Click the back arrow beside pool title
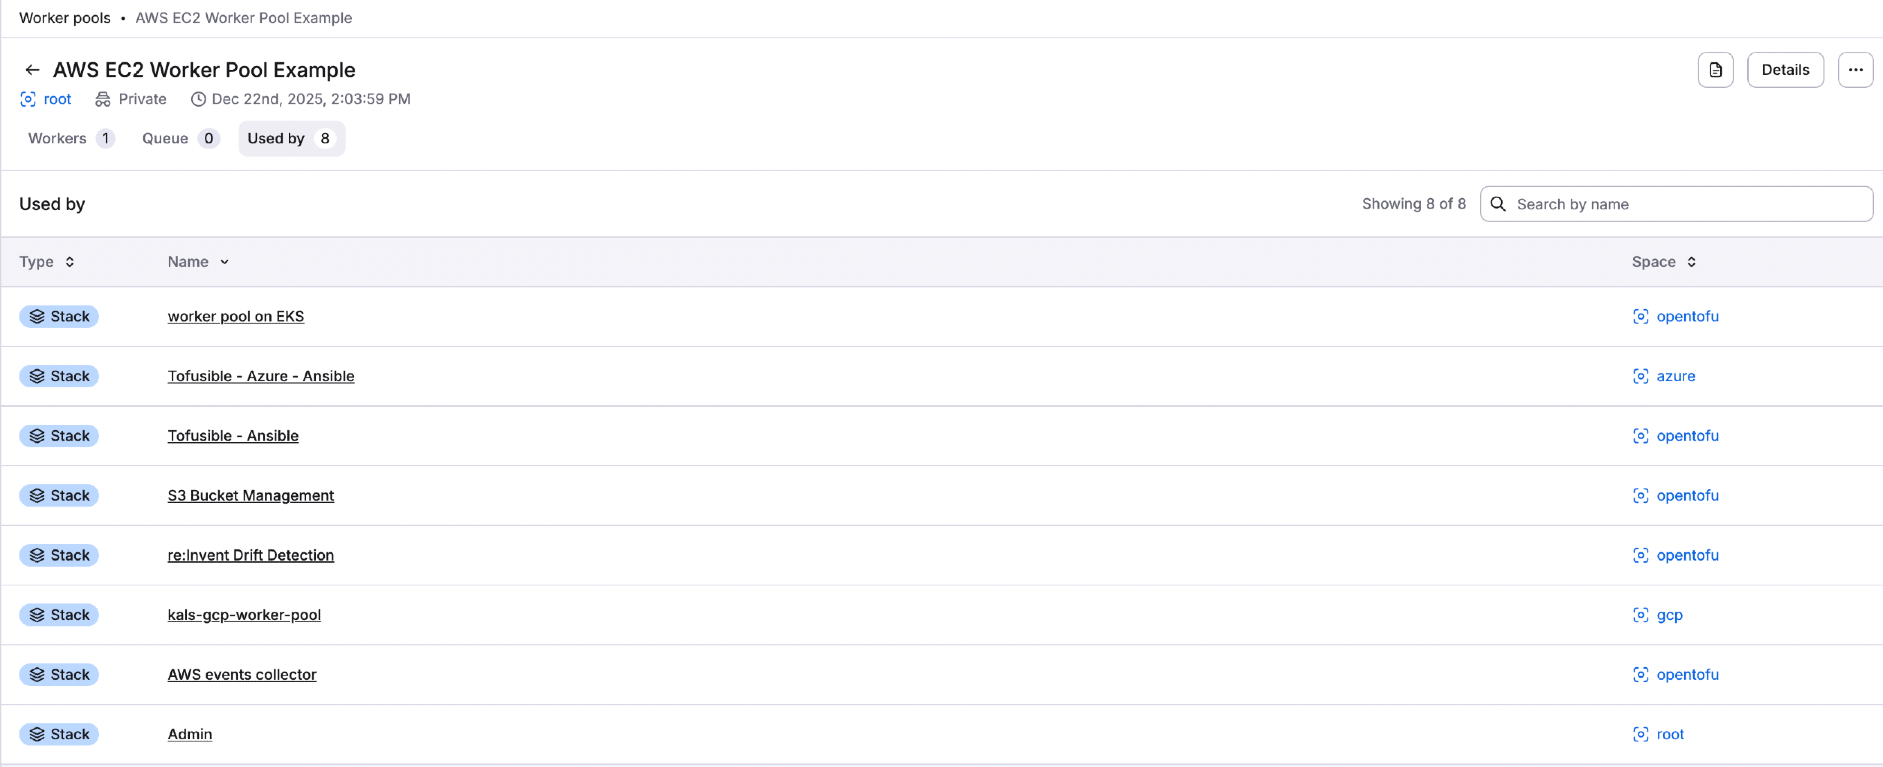 pos(32,70)
